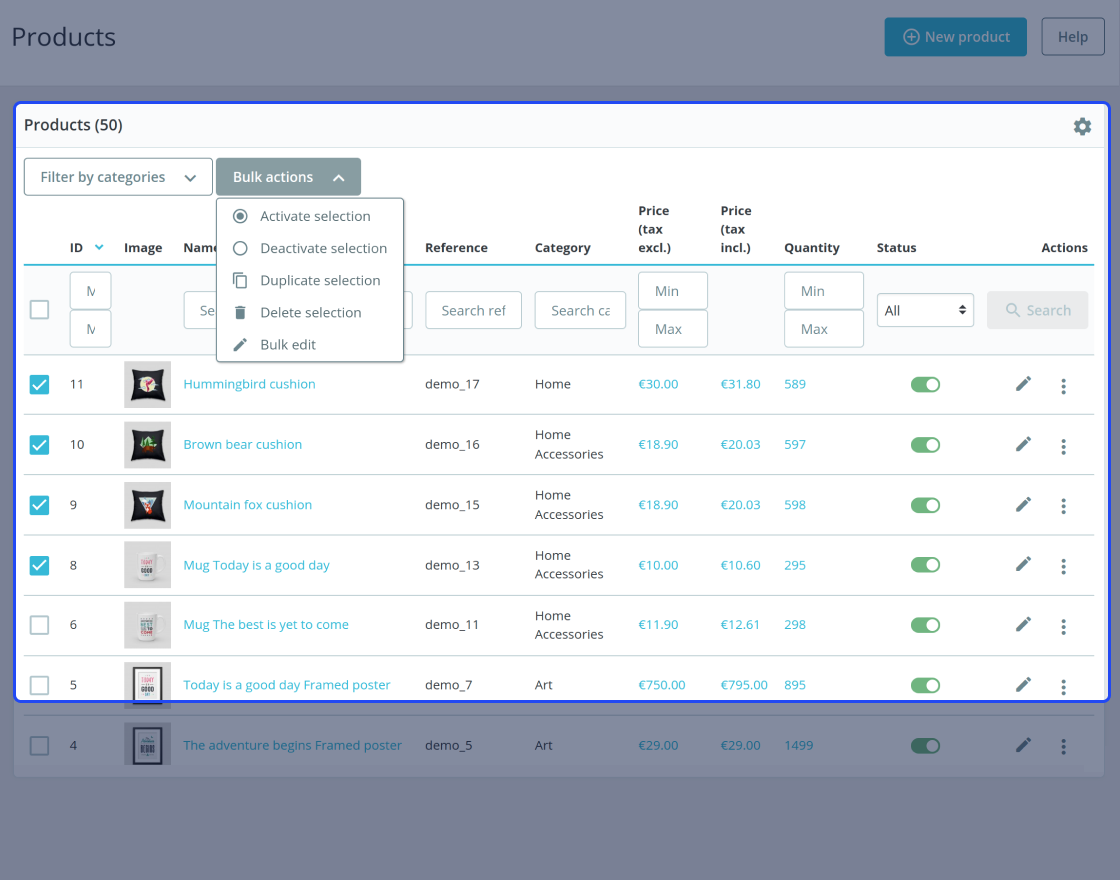Edit Brown bear cushion via pencil icon
Image resolution: width=1120 pixels, height=880 pixels.
pyautogui.click(x=1023, y=444)
